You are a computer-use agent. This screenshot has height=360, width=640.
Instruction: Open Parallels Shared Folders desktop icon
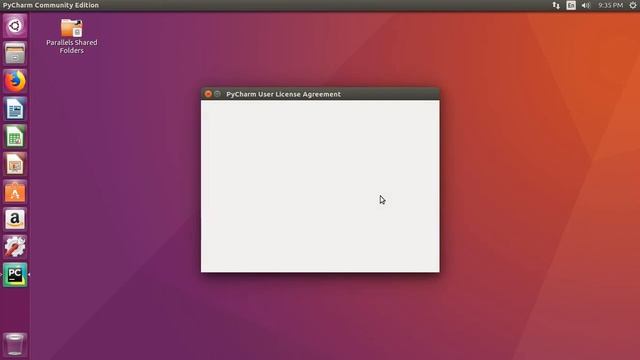coord(71,36)
